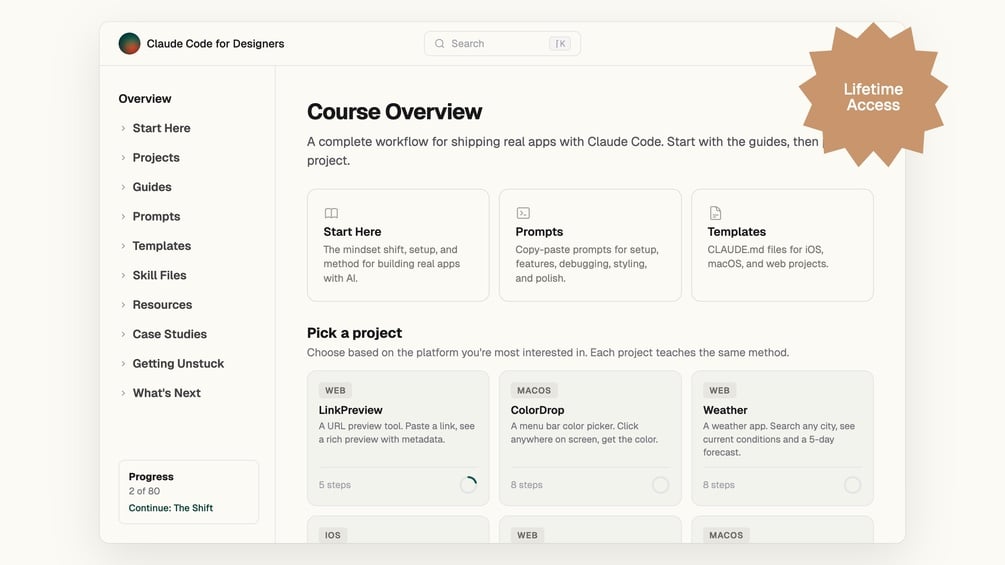Open the LinkPreview project card

point(398,438)
